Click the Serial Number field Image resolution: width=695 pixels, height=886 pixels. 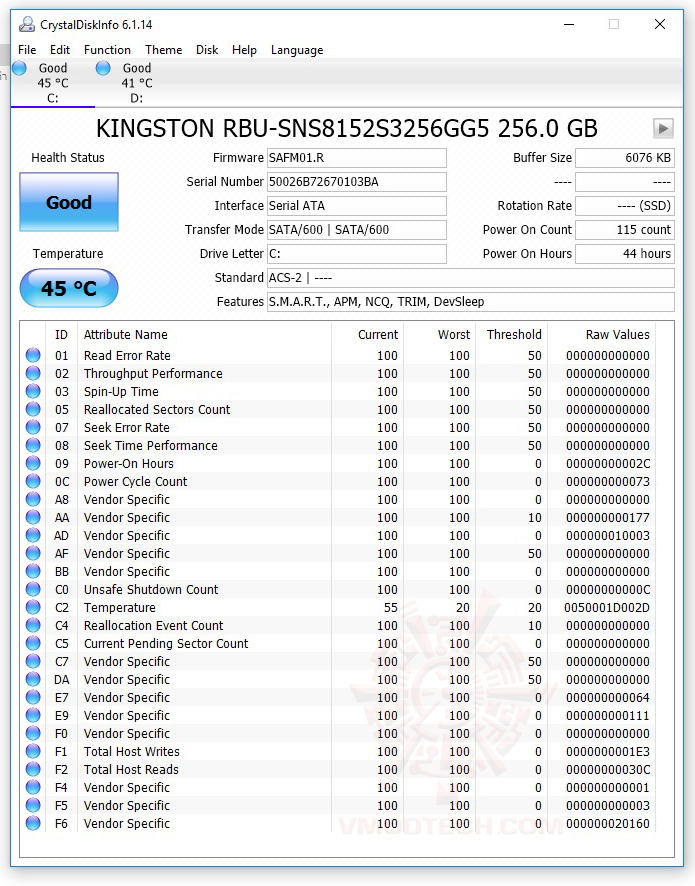[357, 181]
